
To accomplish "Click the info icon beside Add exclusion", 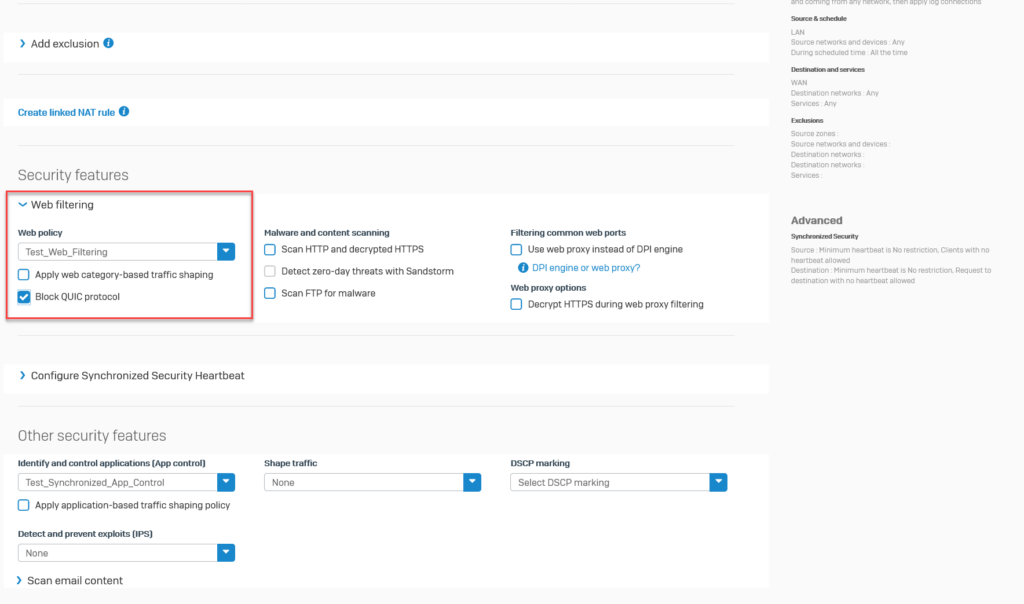I will [x=108, y=43].
